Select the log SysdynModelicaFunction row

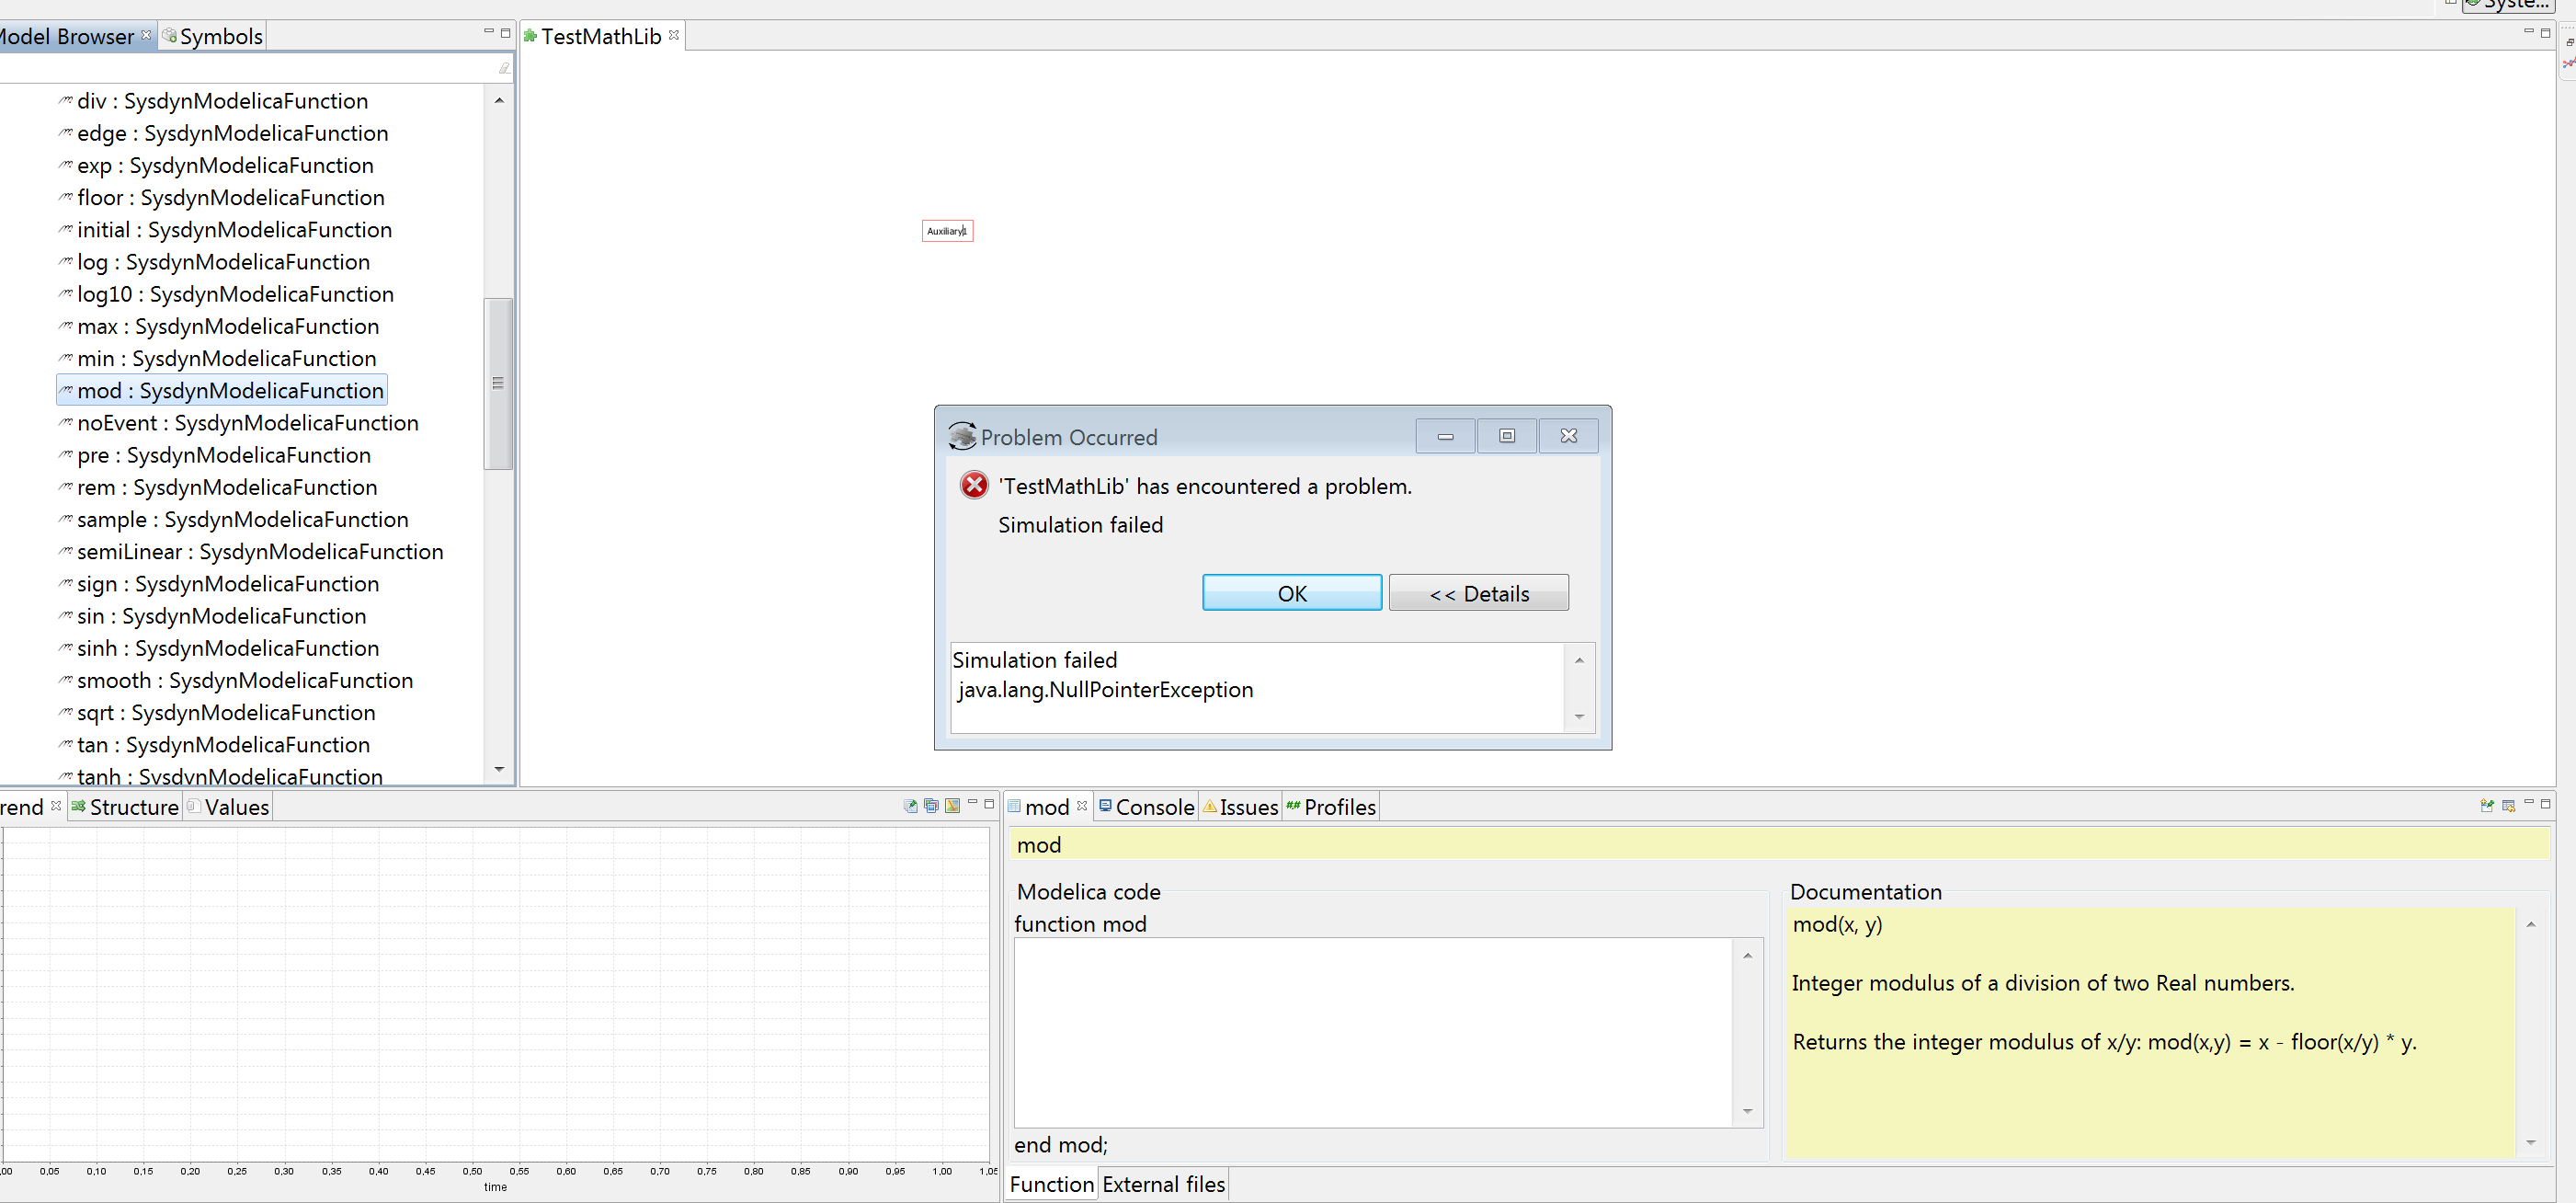pyautogui.click(x=214, y=262)
